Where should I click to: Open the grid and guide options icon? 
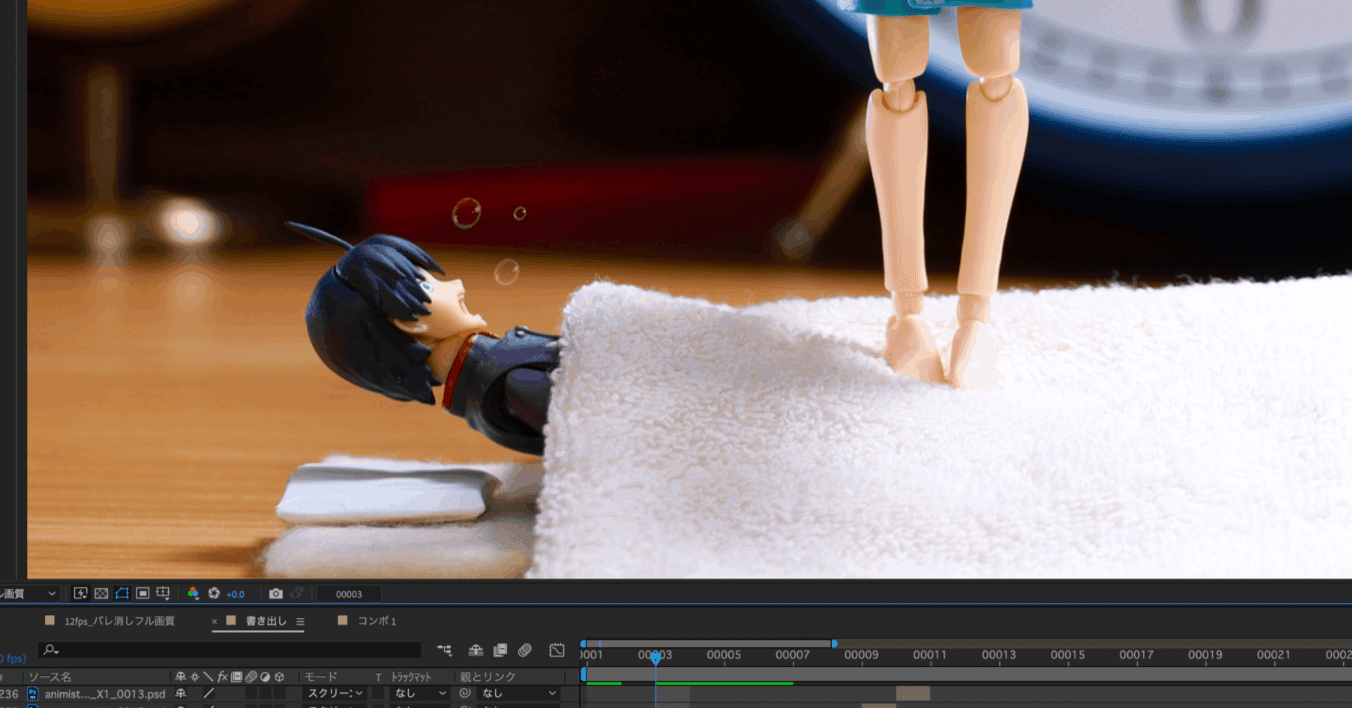click(x=163, y=594)
